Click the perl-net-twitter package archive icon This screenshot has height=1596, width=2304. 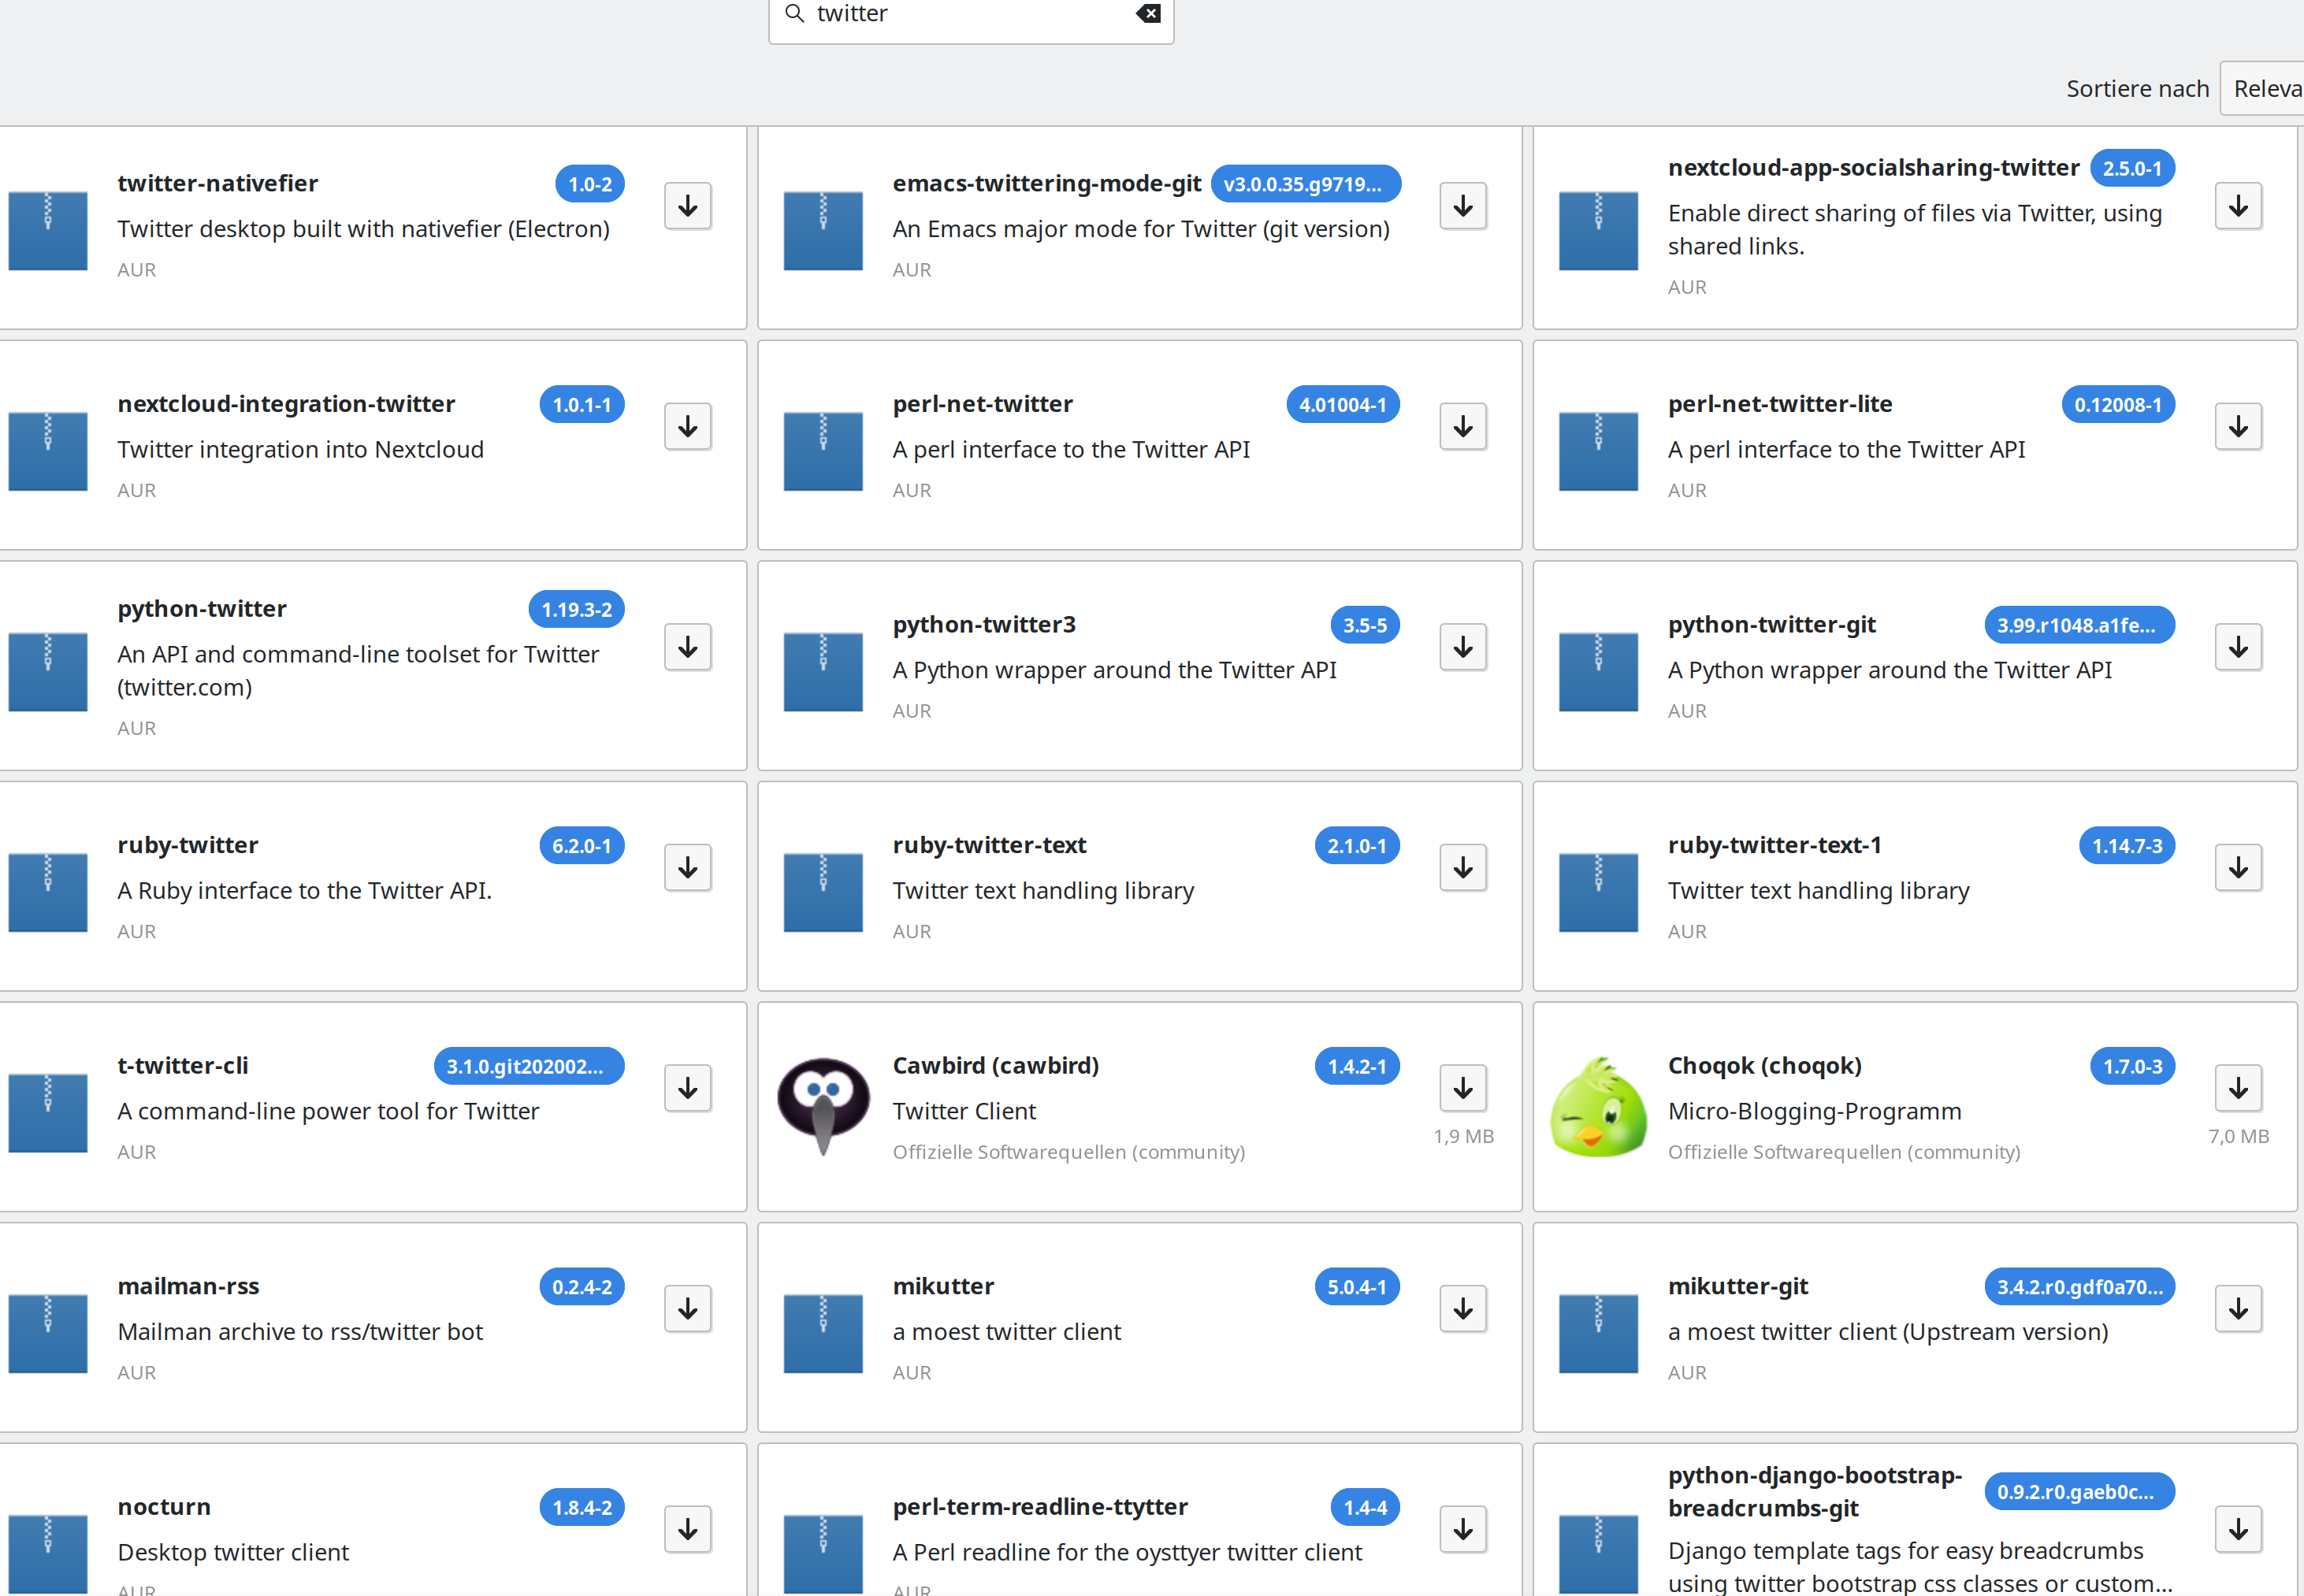tap(823, 451)
